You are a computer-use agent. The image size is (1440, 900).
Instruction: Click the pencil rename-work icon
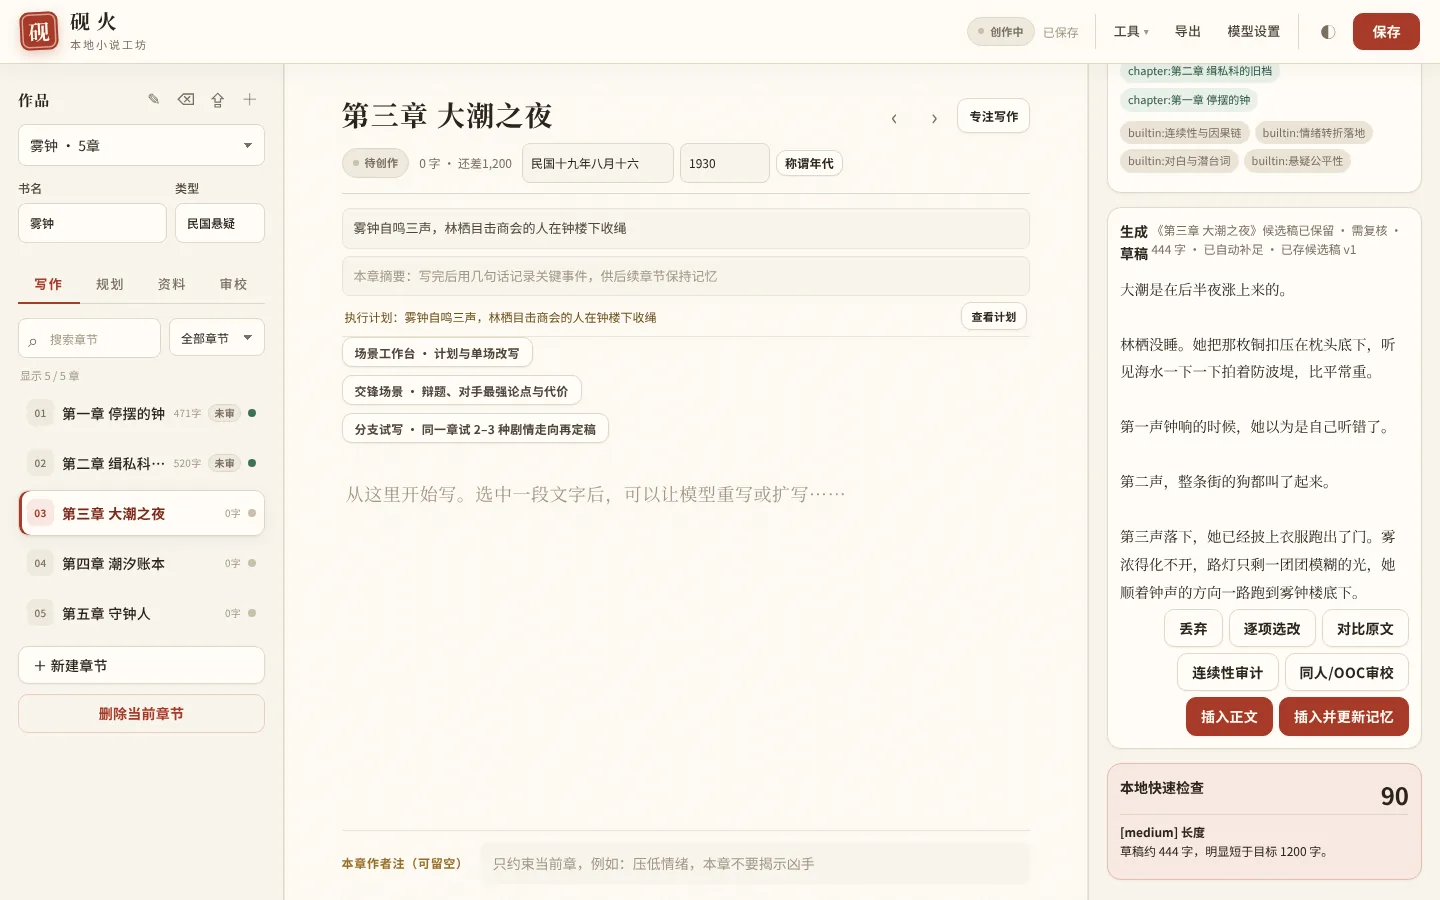(x=154, y=99)
